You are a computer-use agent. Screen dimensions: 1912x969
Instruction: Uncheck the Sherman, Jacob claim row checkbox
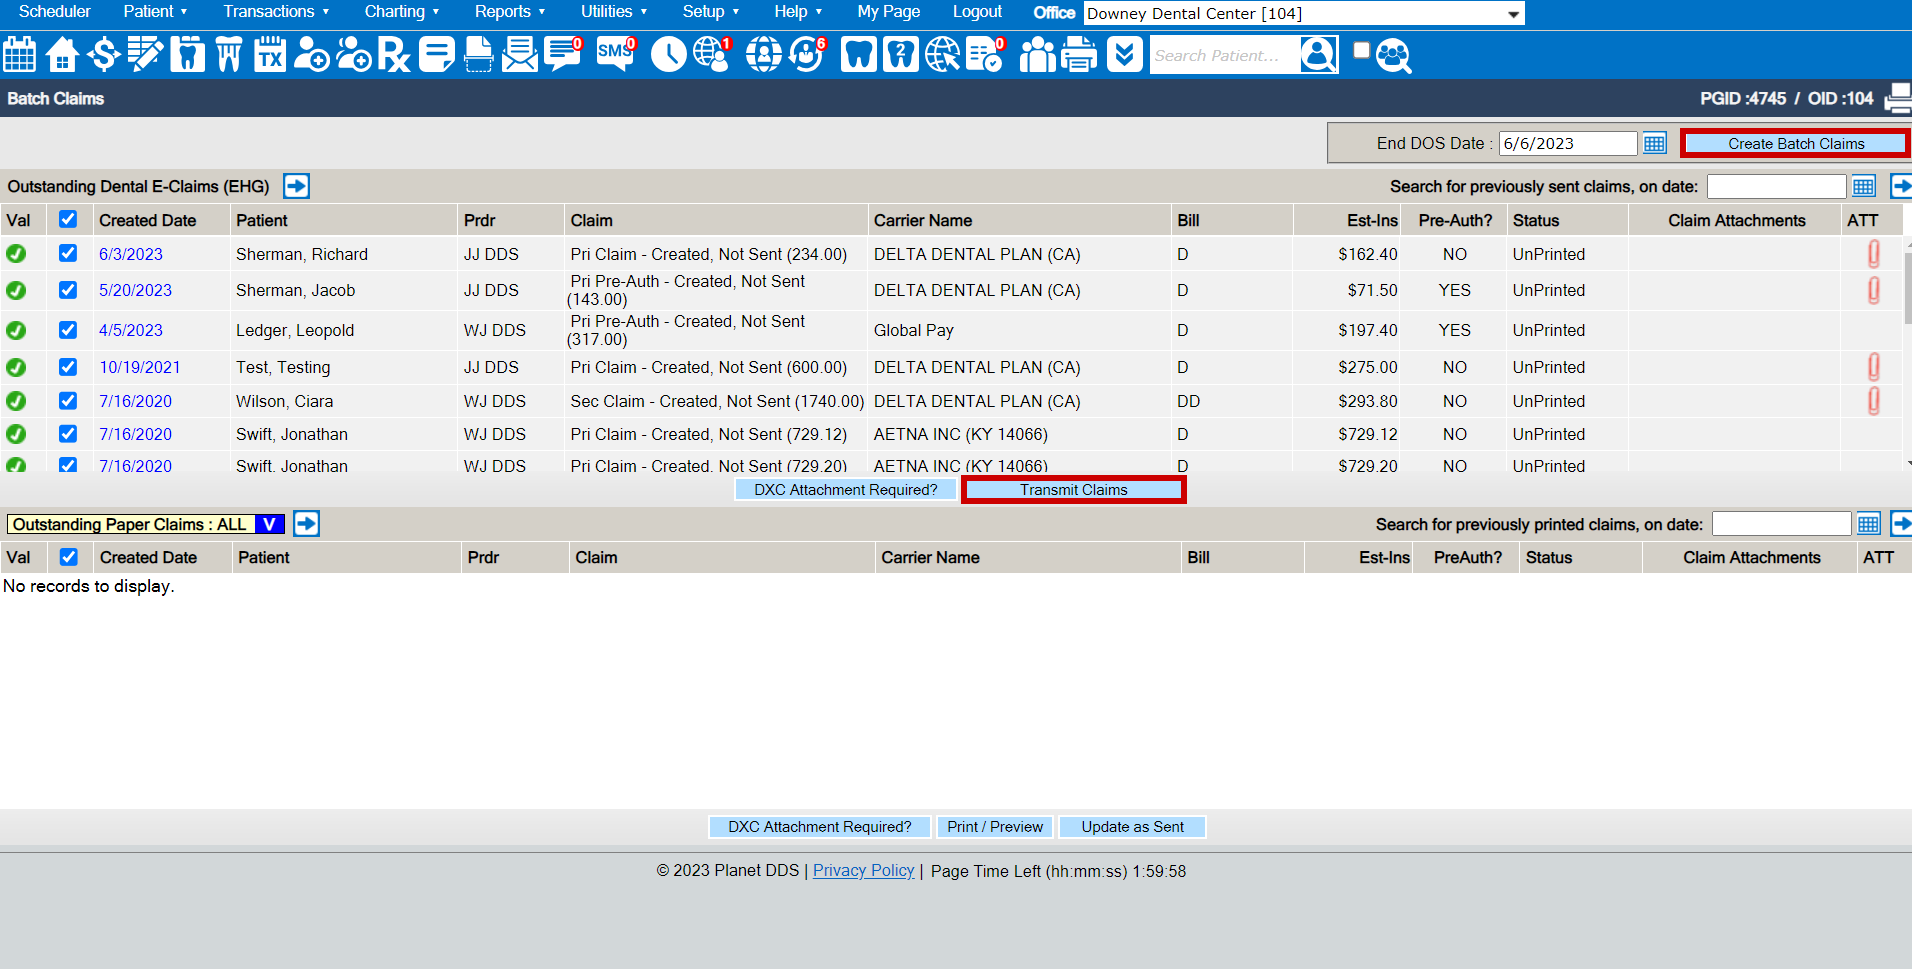point(68,290)
